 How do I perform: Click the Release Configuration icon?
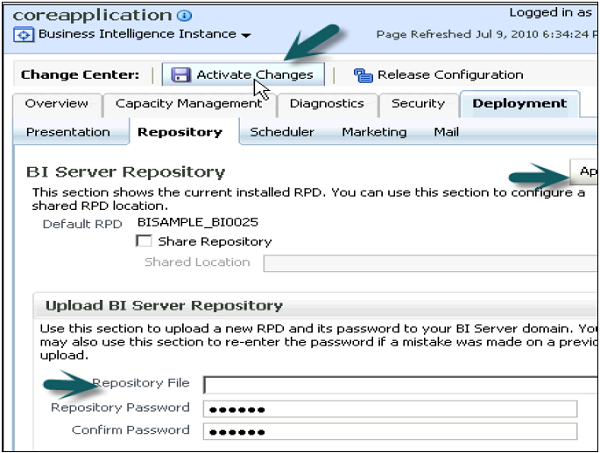pos(362,75)
